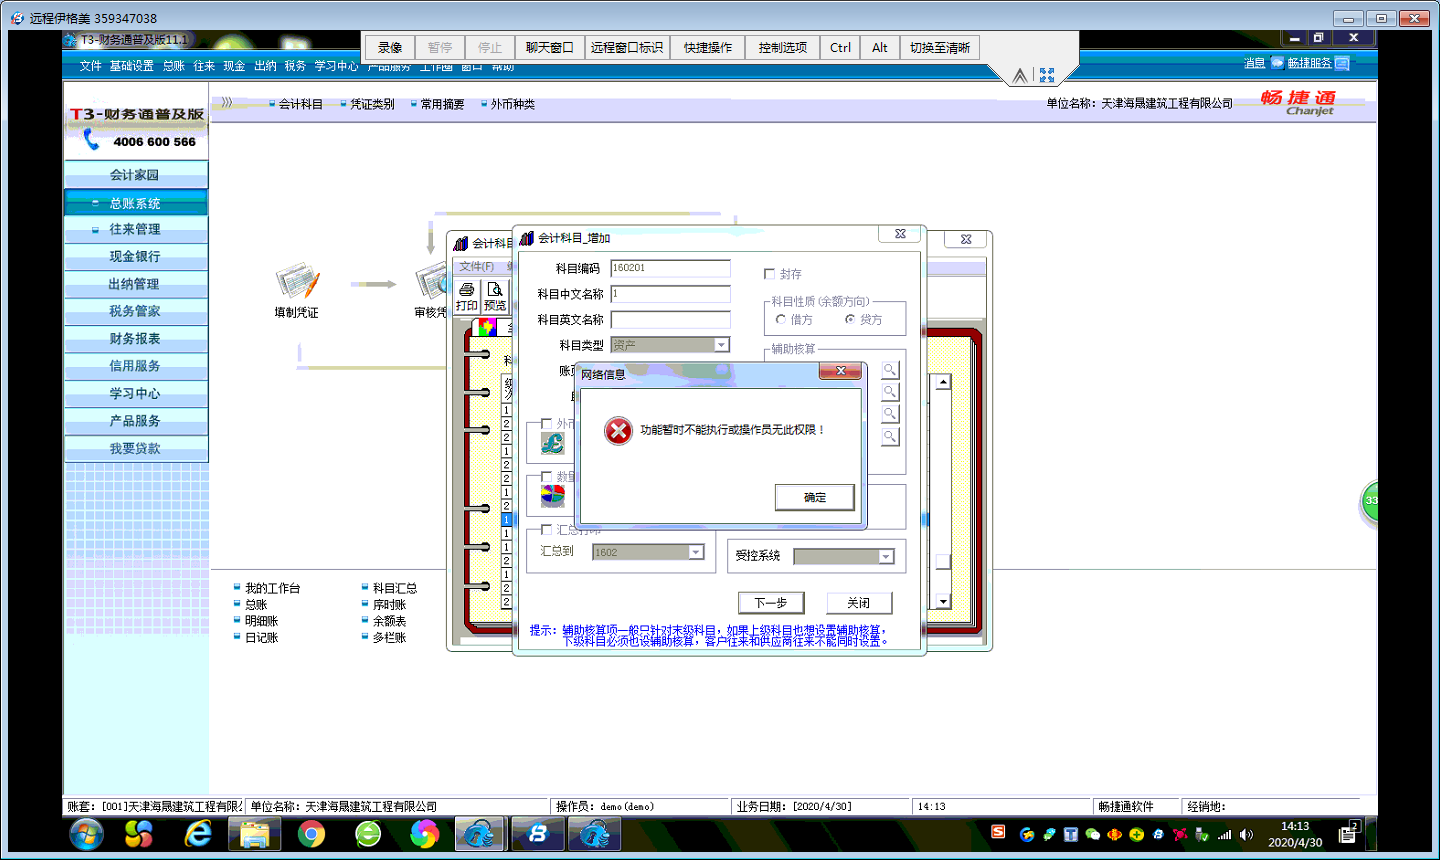Click the Sogou input method tray icon
This screenshot has width=1440, height=860.
tap(998, 832)
